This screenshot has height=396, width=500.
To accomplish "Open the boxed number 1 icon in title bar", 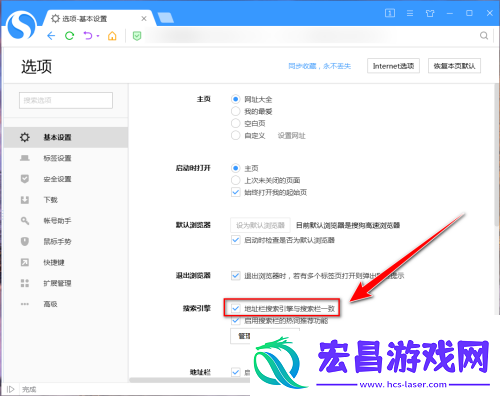I will [390, 13].
